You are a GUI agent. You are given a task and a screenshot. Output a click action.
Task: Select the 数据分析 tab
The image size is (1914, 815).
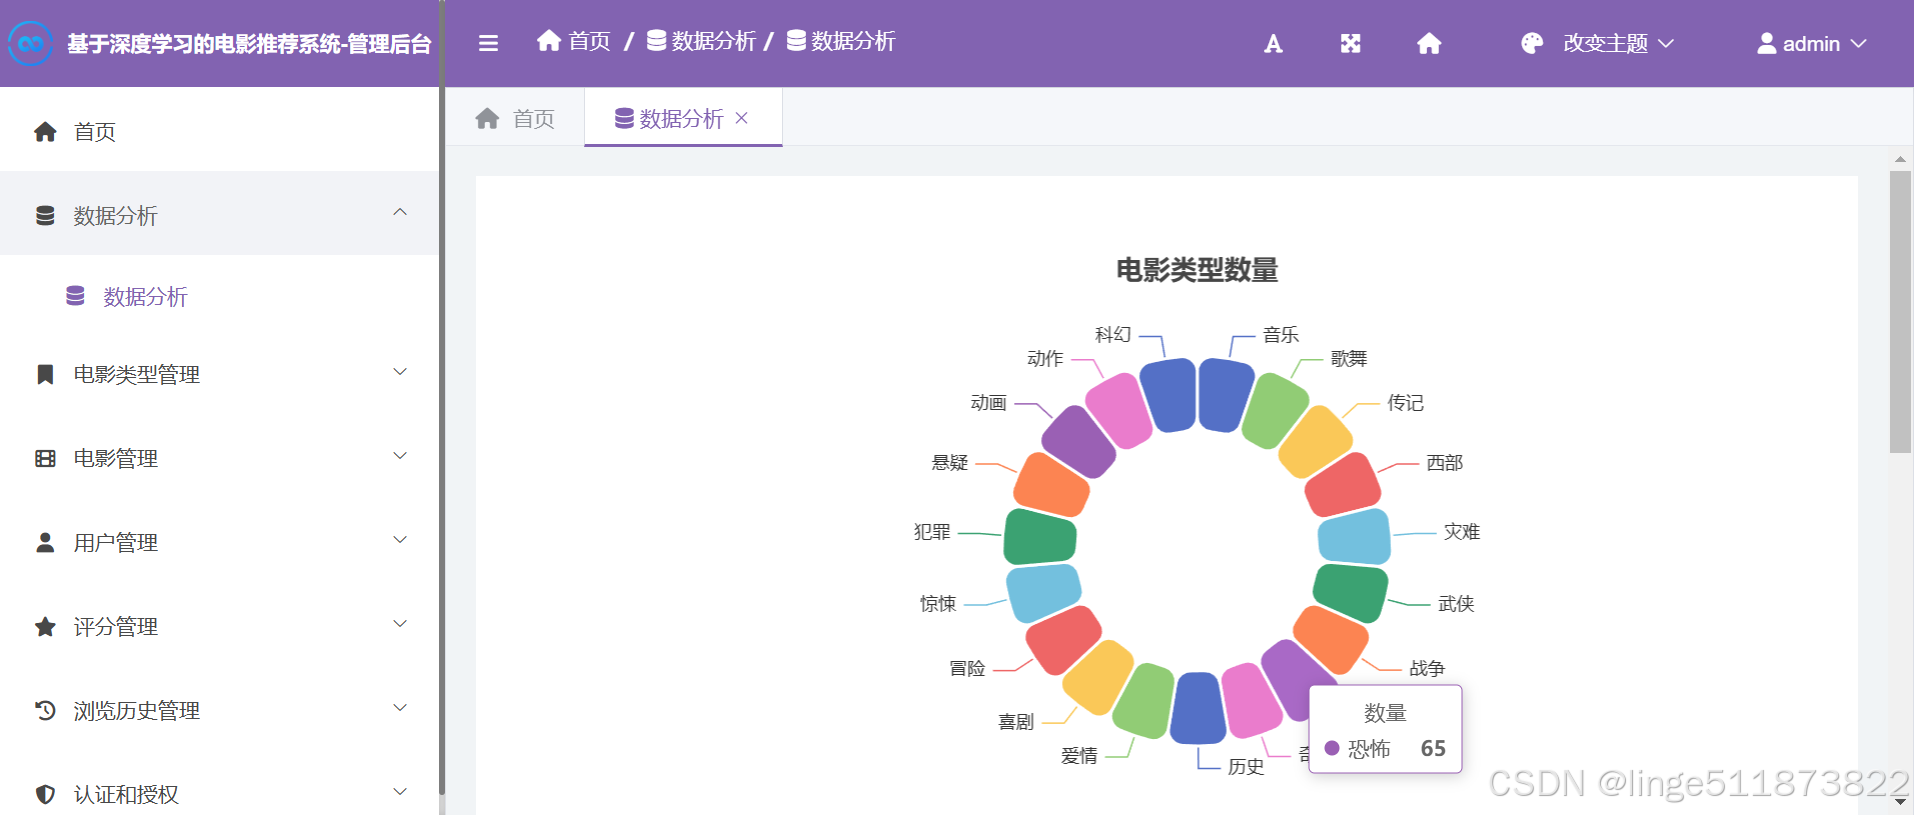(683, 118)
